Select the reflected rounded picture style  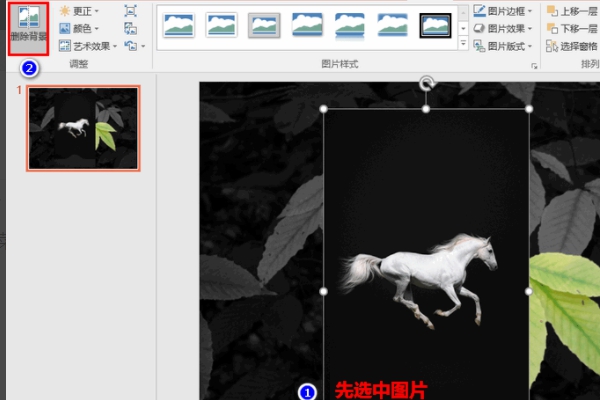point(349,26)
